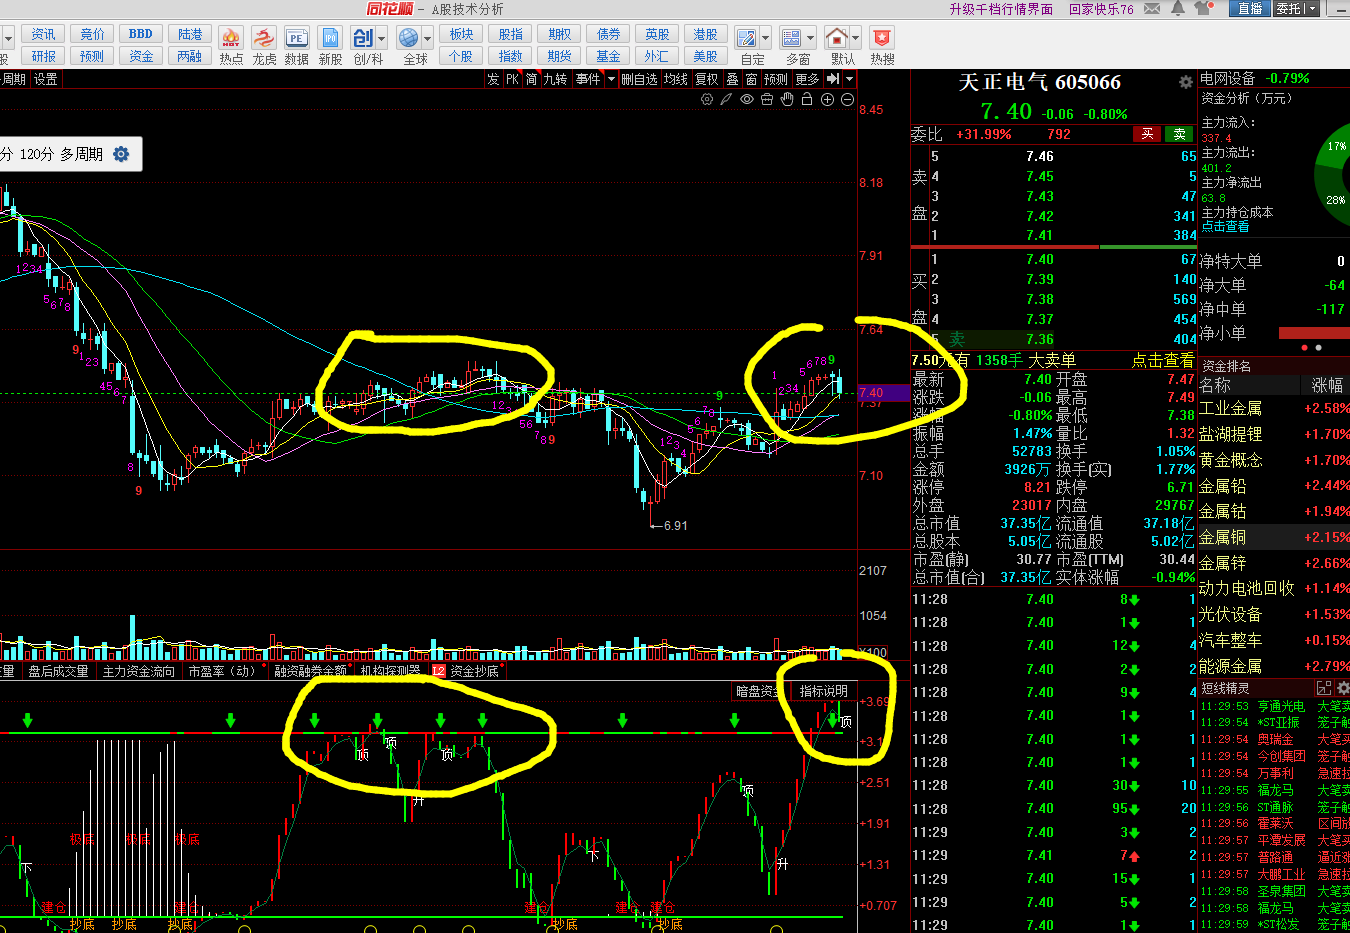Viewport: 1350px width, 933px height.
Task: Select 工业金属 sector row
Action: coord(1274,408)
